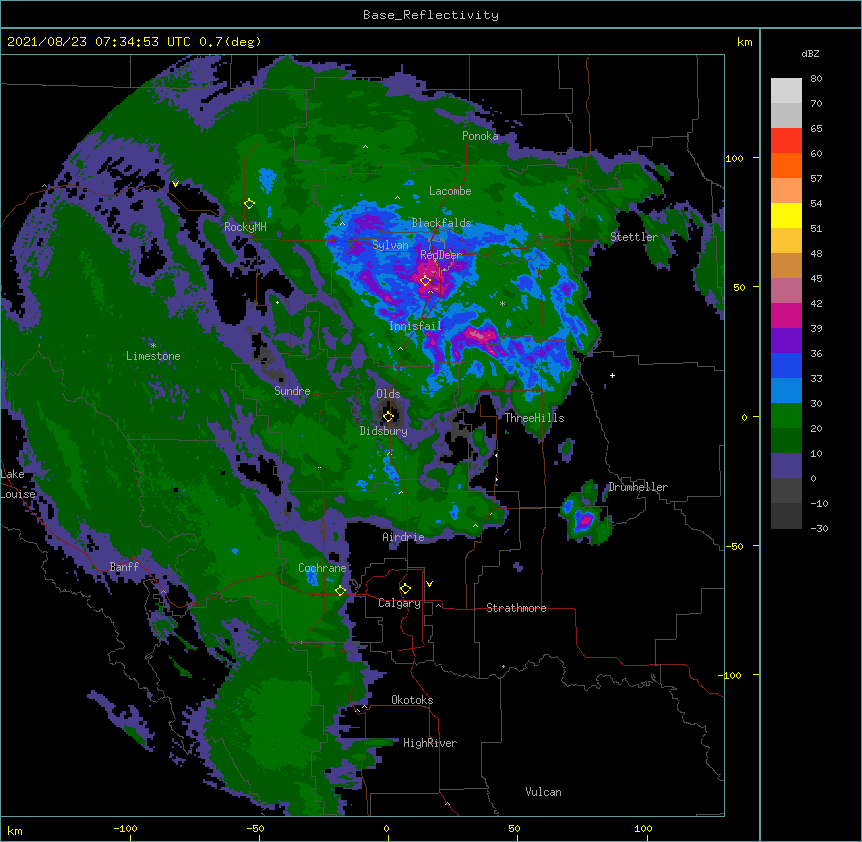Click the RockyMH label
Image resolution: width=862 pixels, height=842 pixels.
tap(245, 227)
